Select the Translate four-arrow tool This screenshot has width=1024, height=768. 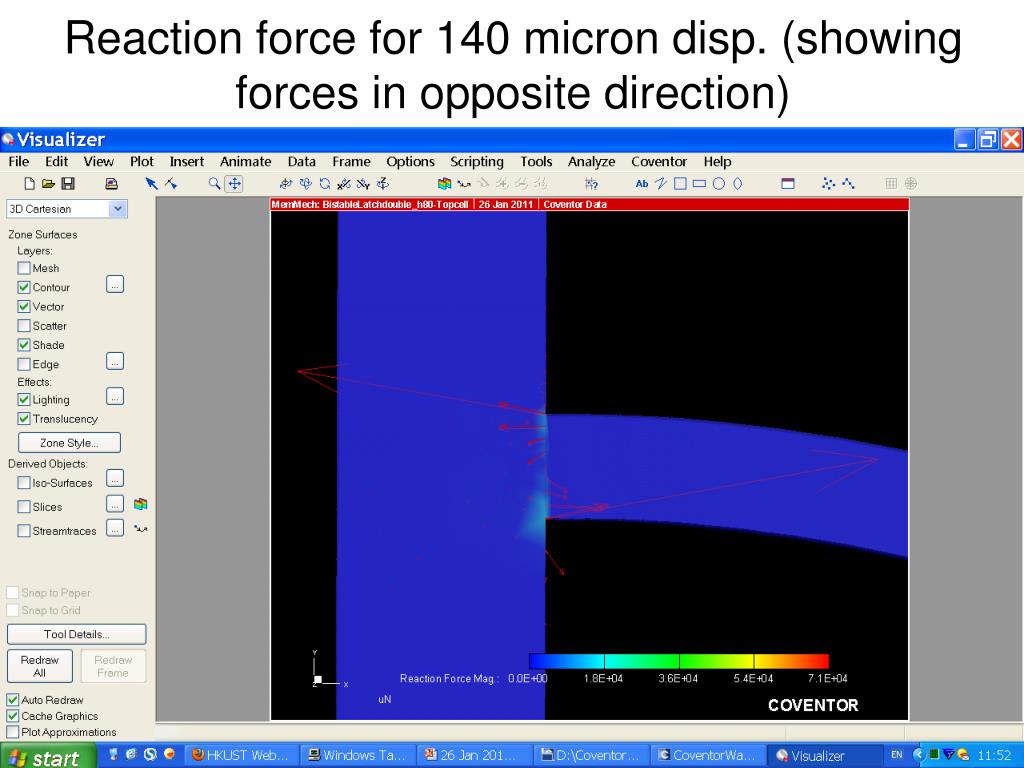pyautogui.click(x=234, y=184)
